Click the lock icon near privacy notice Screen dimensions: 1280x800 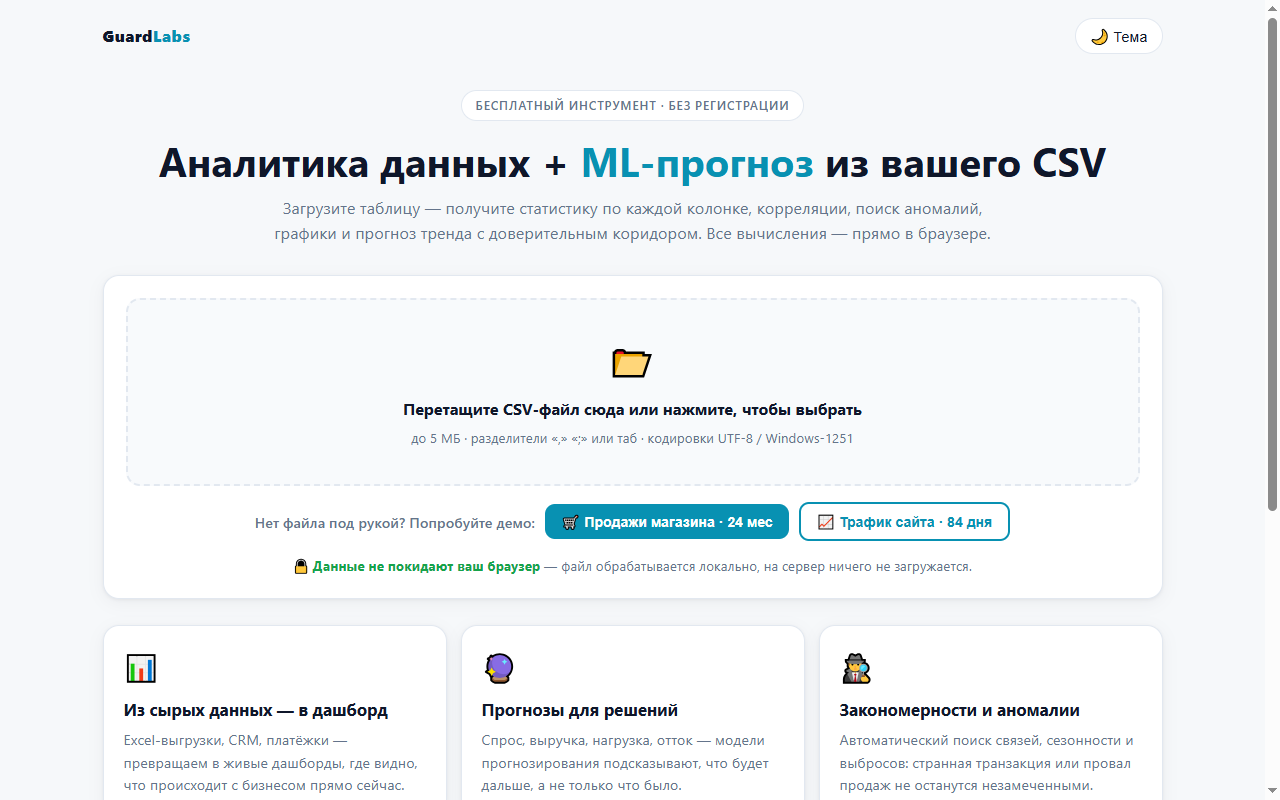(x=300, y=567)
